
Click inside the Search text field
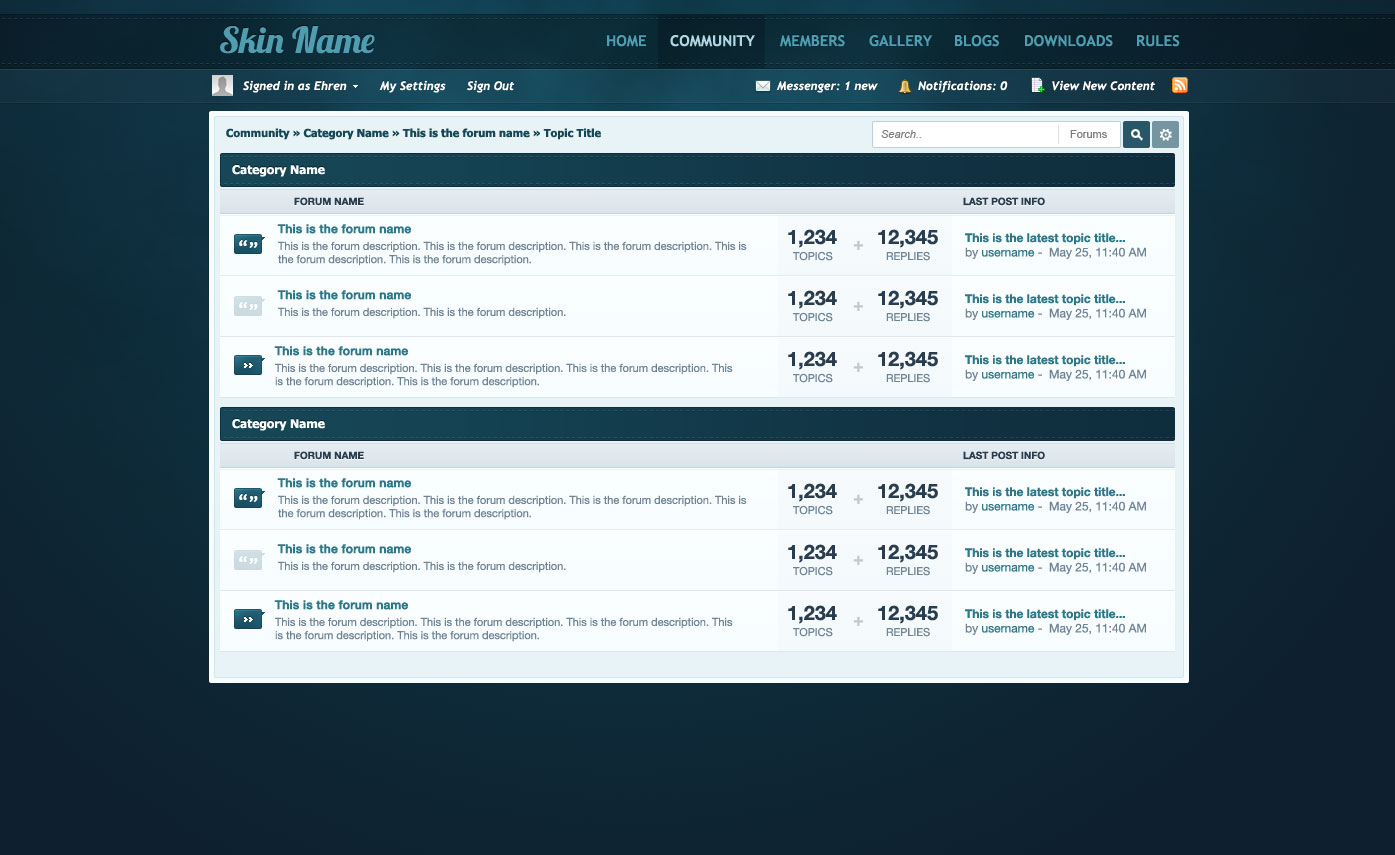click(964, 135)
